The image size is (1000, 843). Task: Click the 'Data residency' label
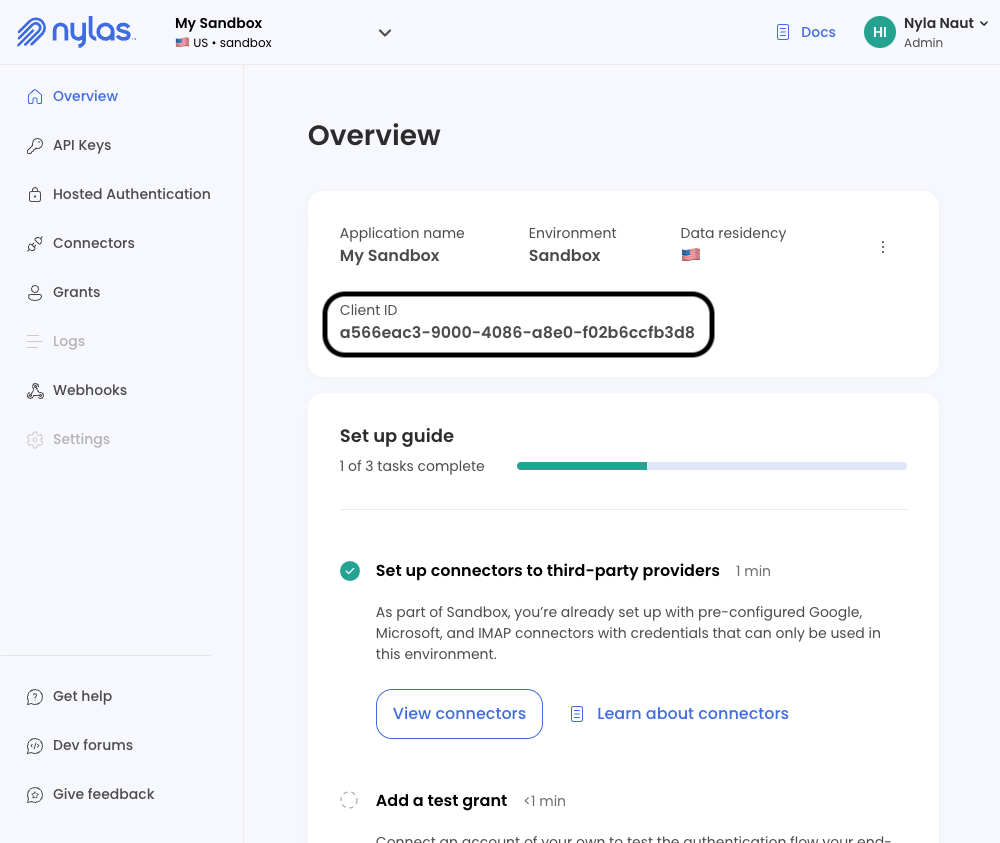733,233
